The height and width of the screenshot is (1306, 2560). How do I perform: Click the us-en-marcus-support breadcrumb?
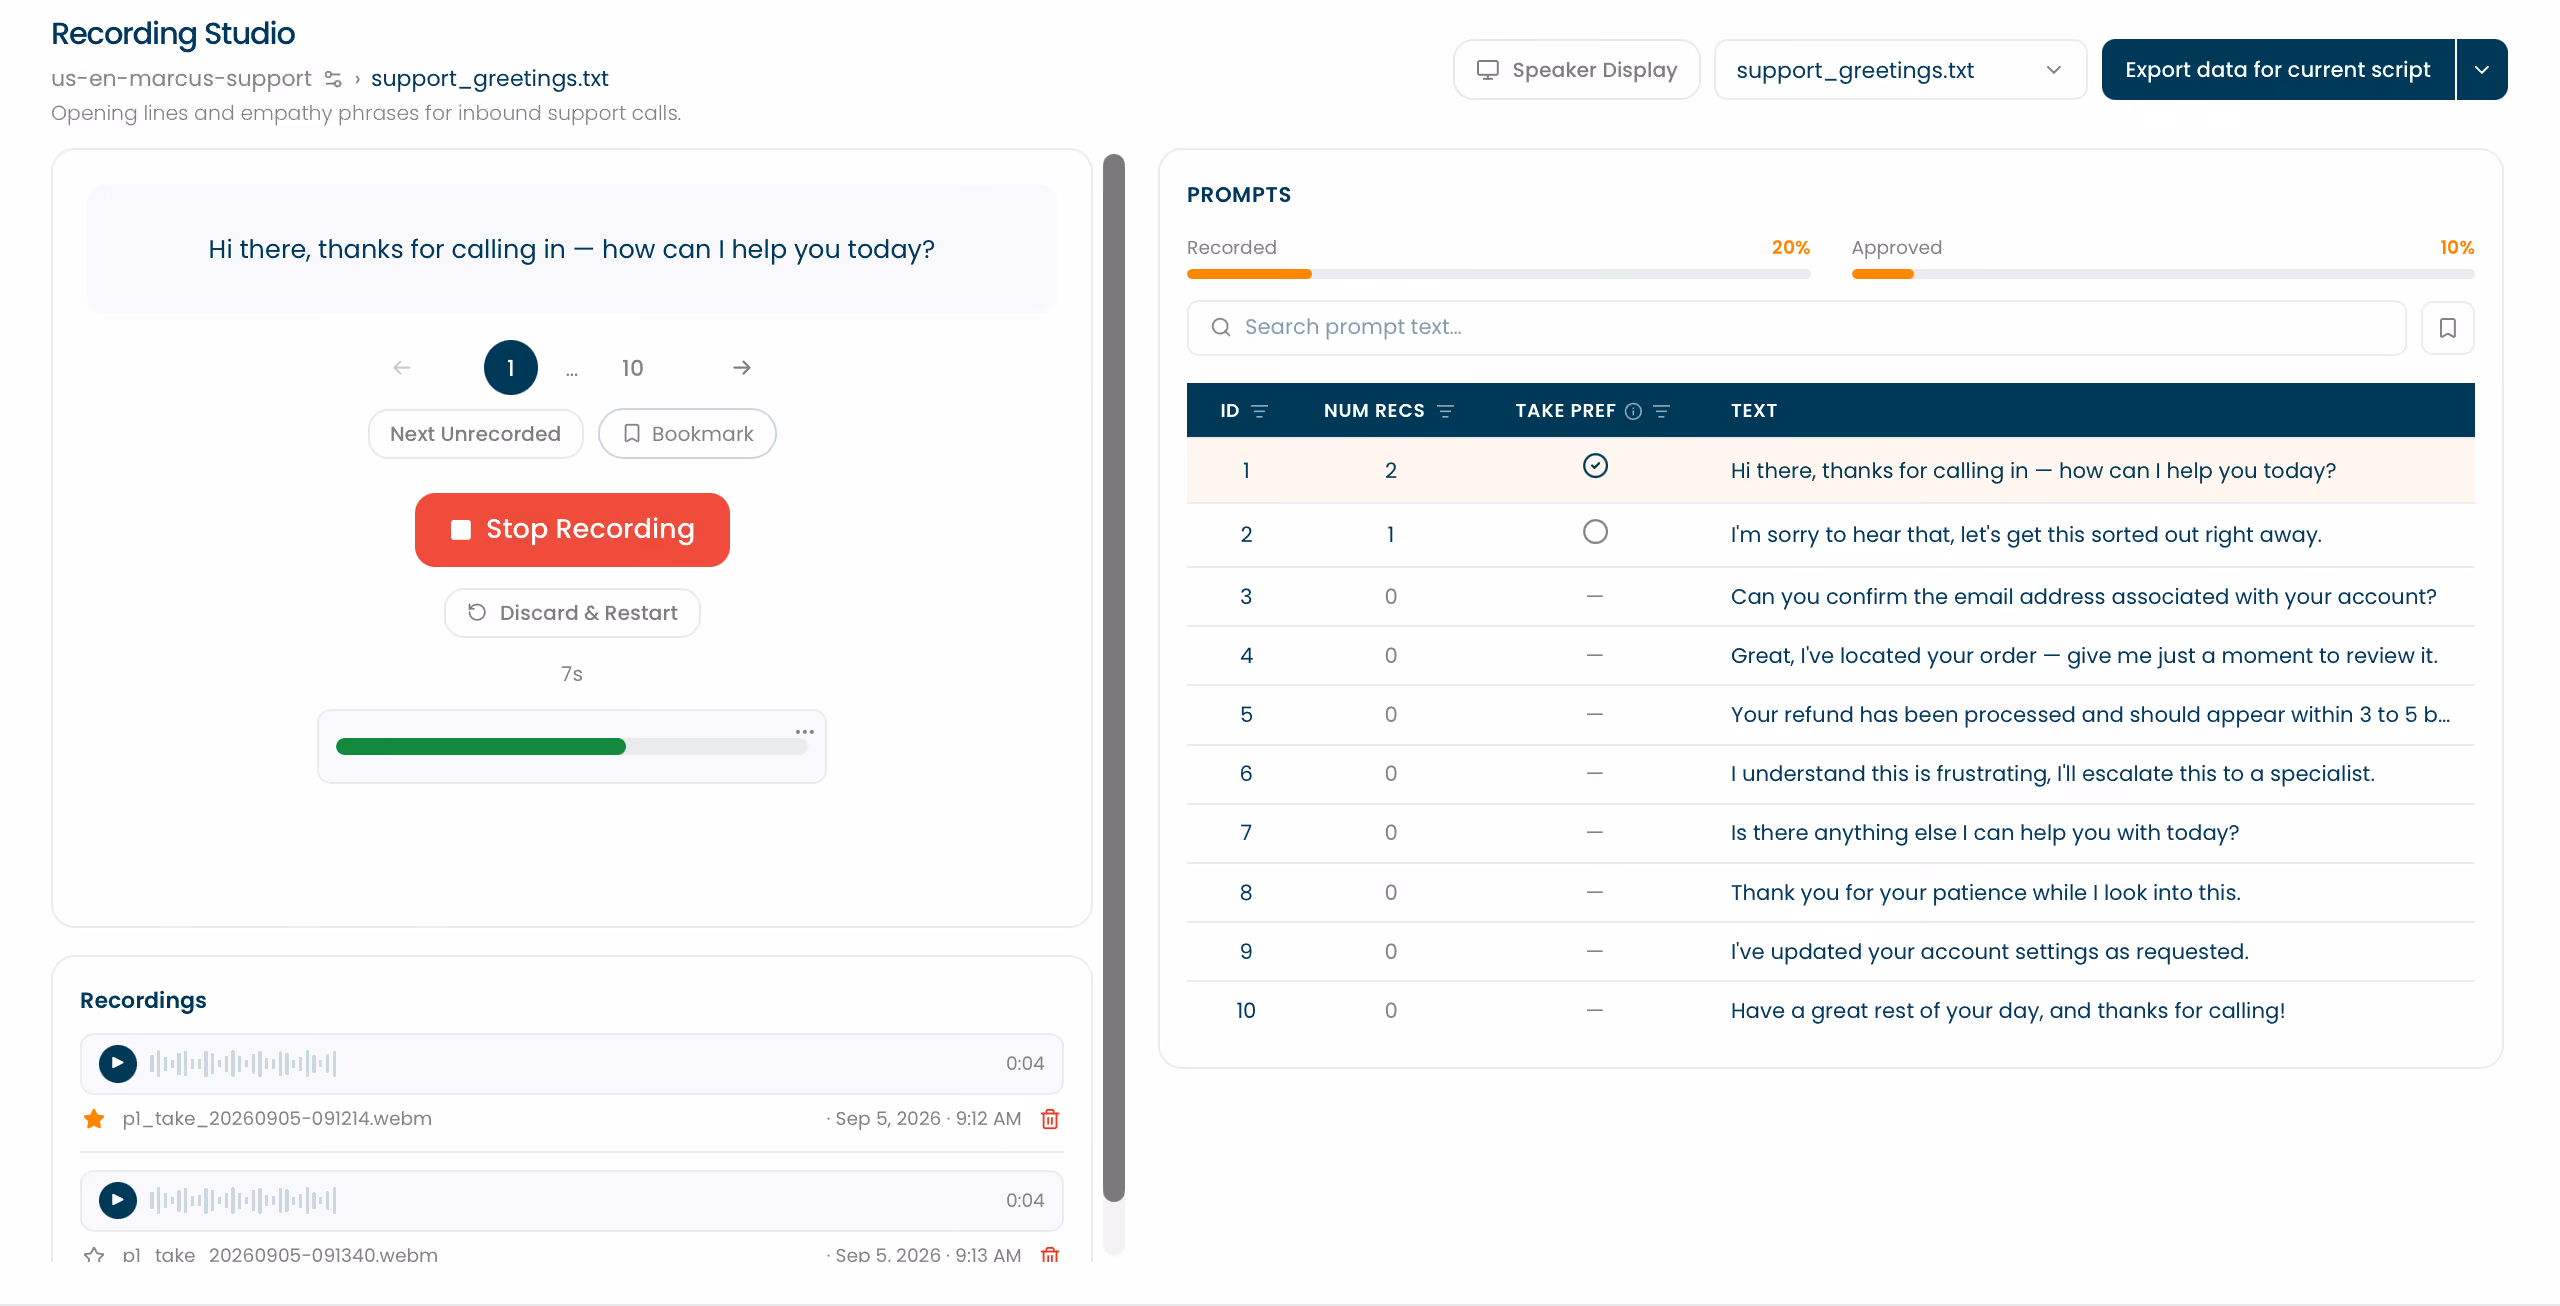181,78
